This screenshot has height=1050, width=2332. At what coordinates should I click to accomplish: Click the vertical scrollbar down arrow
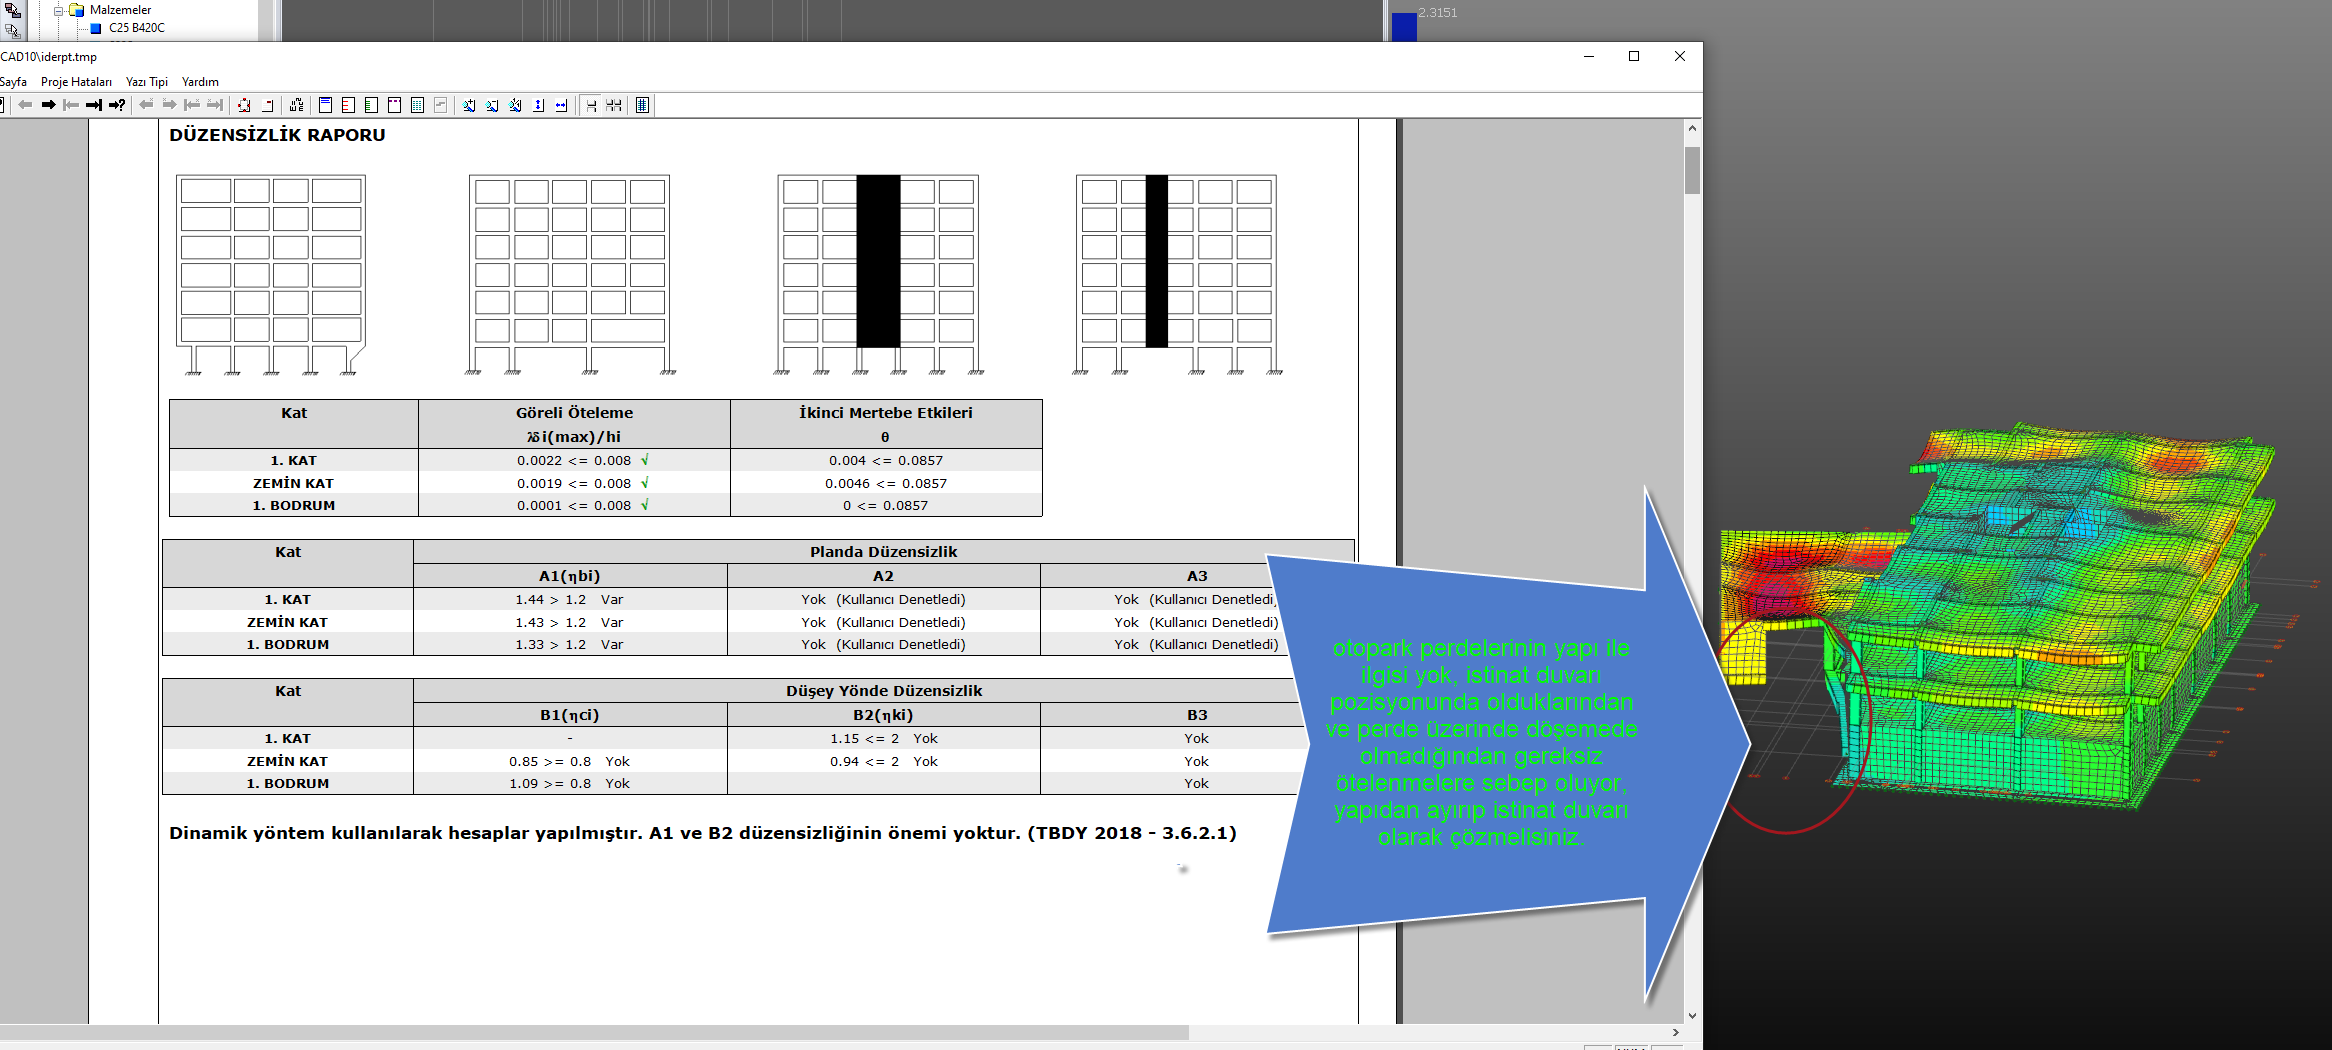click(1692, 1015)
